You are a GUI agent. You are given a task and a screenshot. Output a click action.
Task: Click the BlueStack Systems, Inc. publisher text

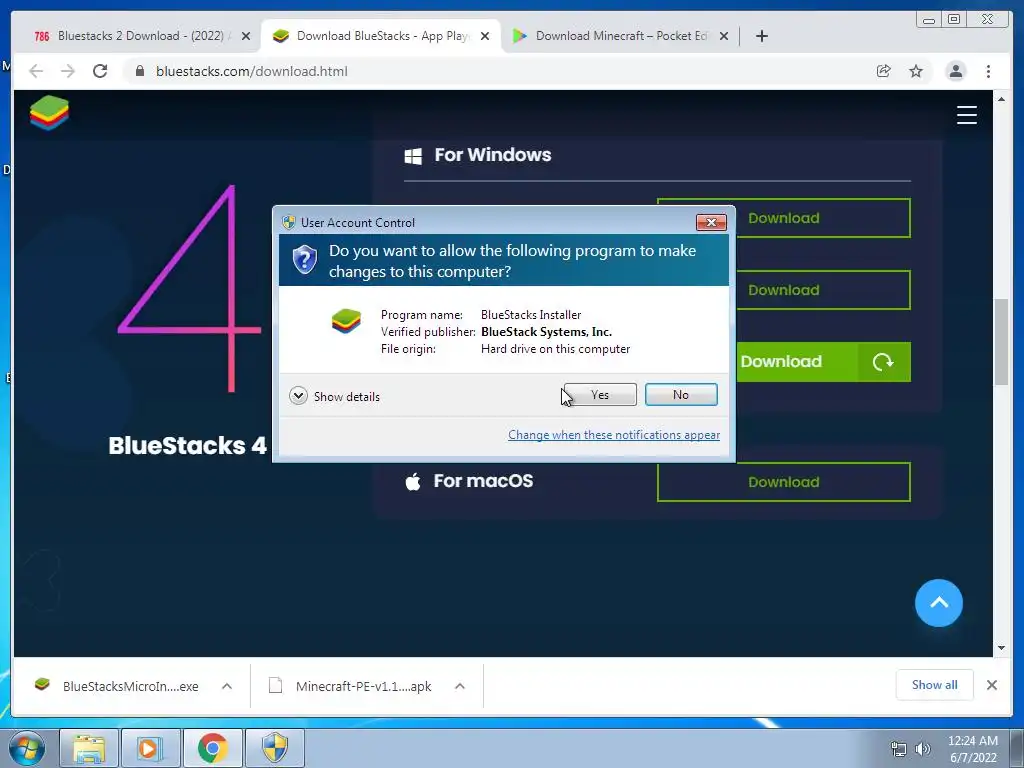547,332
